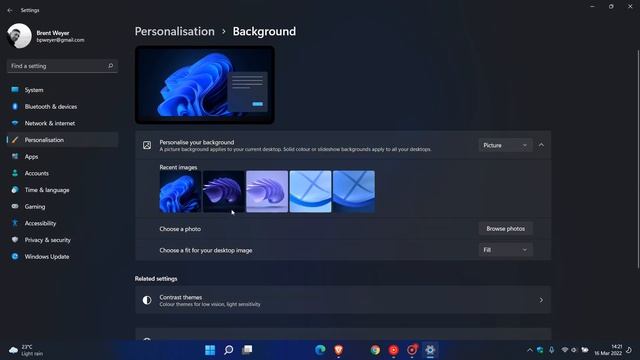Open the Fill desktop fit dropdown
This screenshot has width=640, height=360.
pos(505,250)
